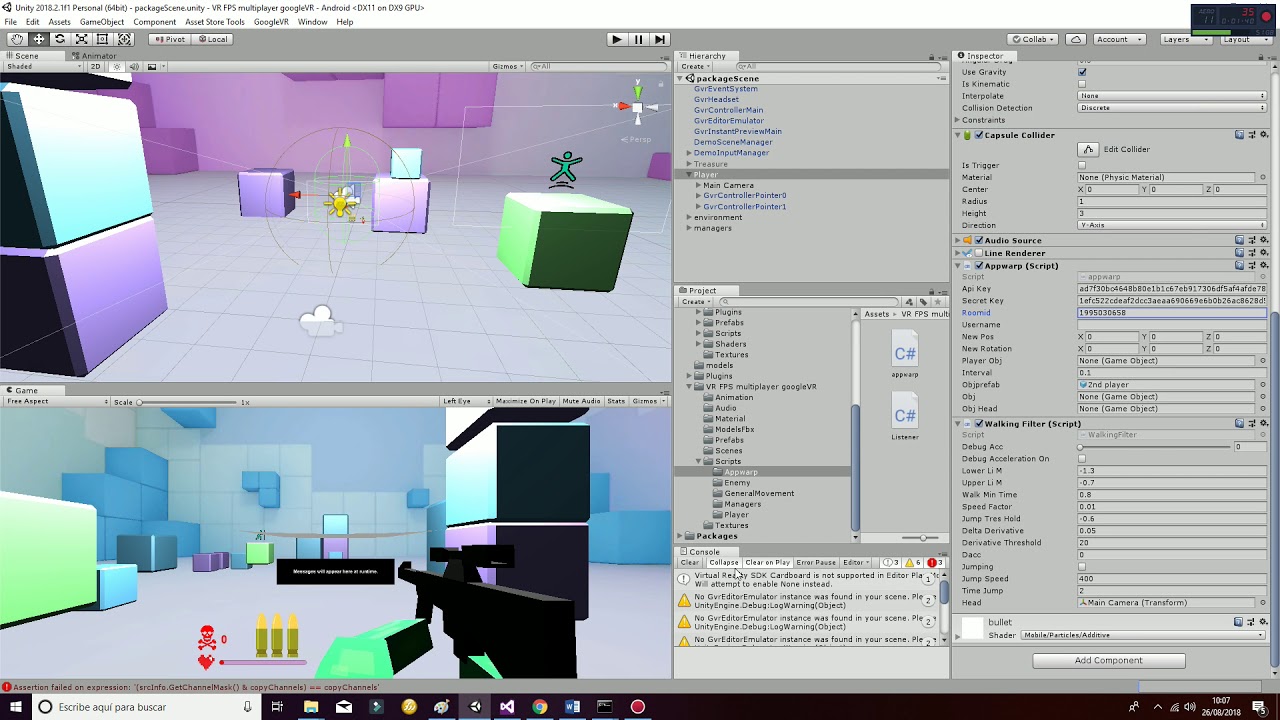The width and height of the screenshot is (1280, 720).
Task: Click the cloud services icon
Action: point(1076,39)
